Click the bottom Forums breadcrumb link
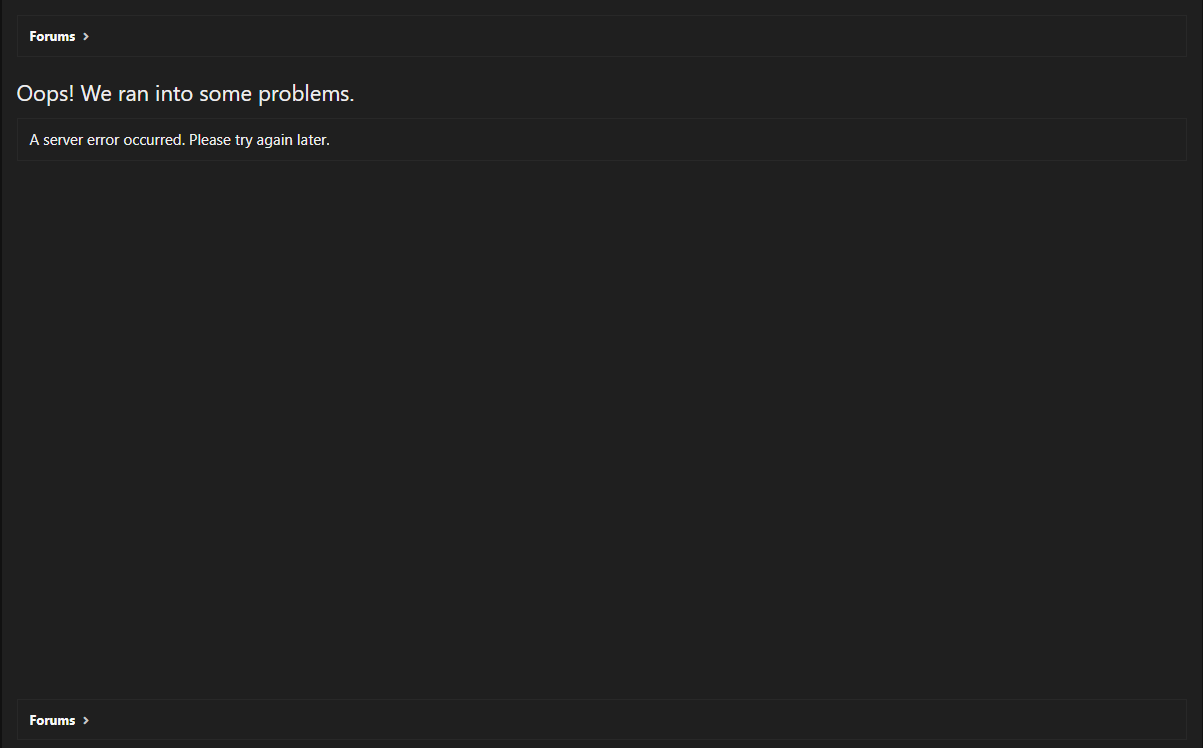Image resolution: width=1203 pixels, height=748 pixels. tap(52, 720)
